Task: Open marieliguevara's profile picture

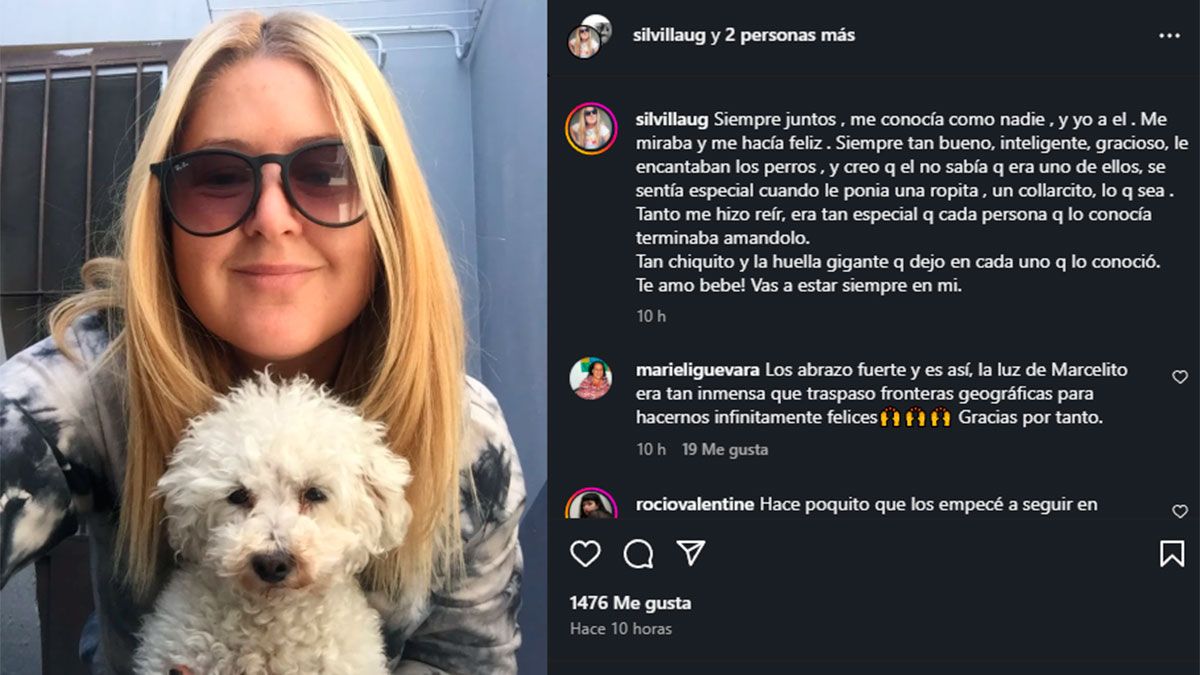Action: (x=591, y=378)
